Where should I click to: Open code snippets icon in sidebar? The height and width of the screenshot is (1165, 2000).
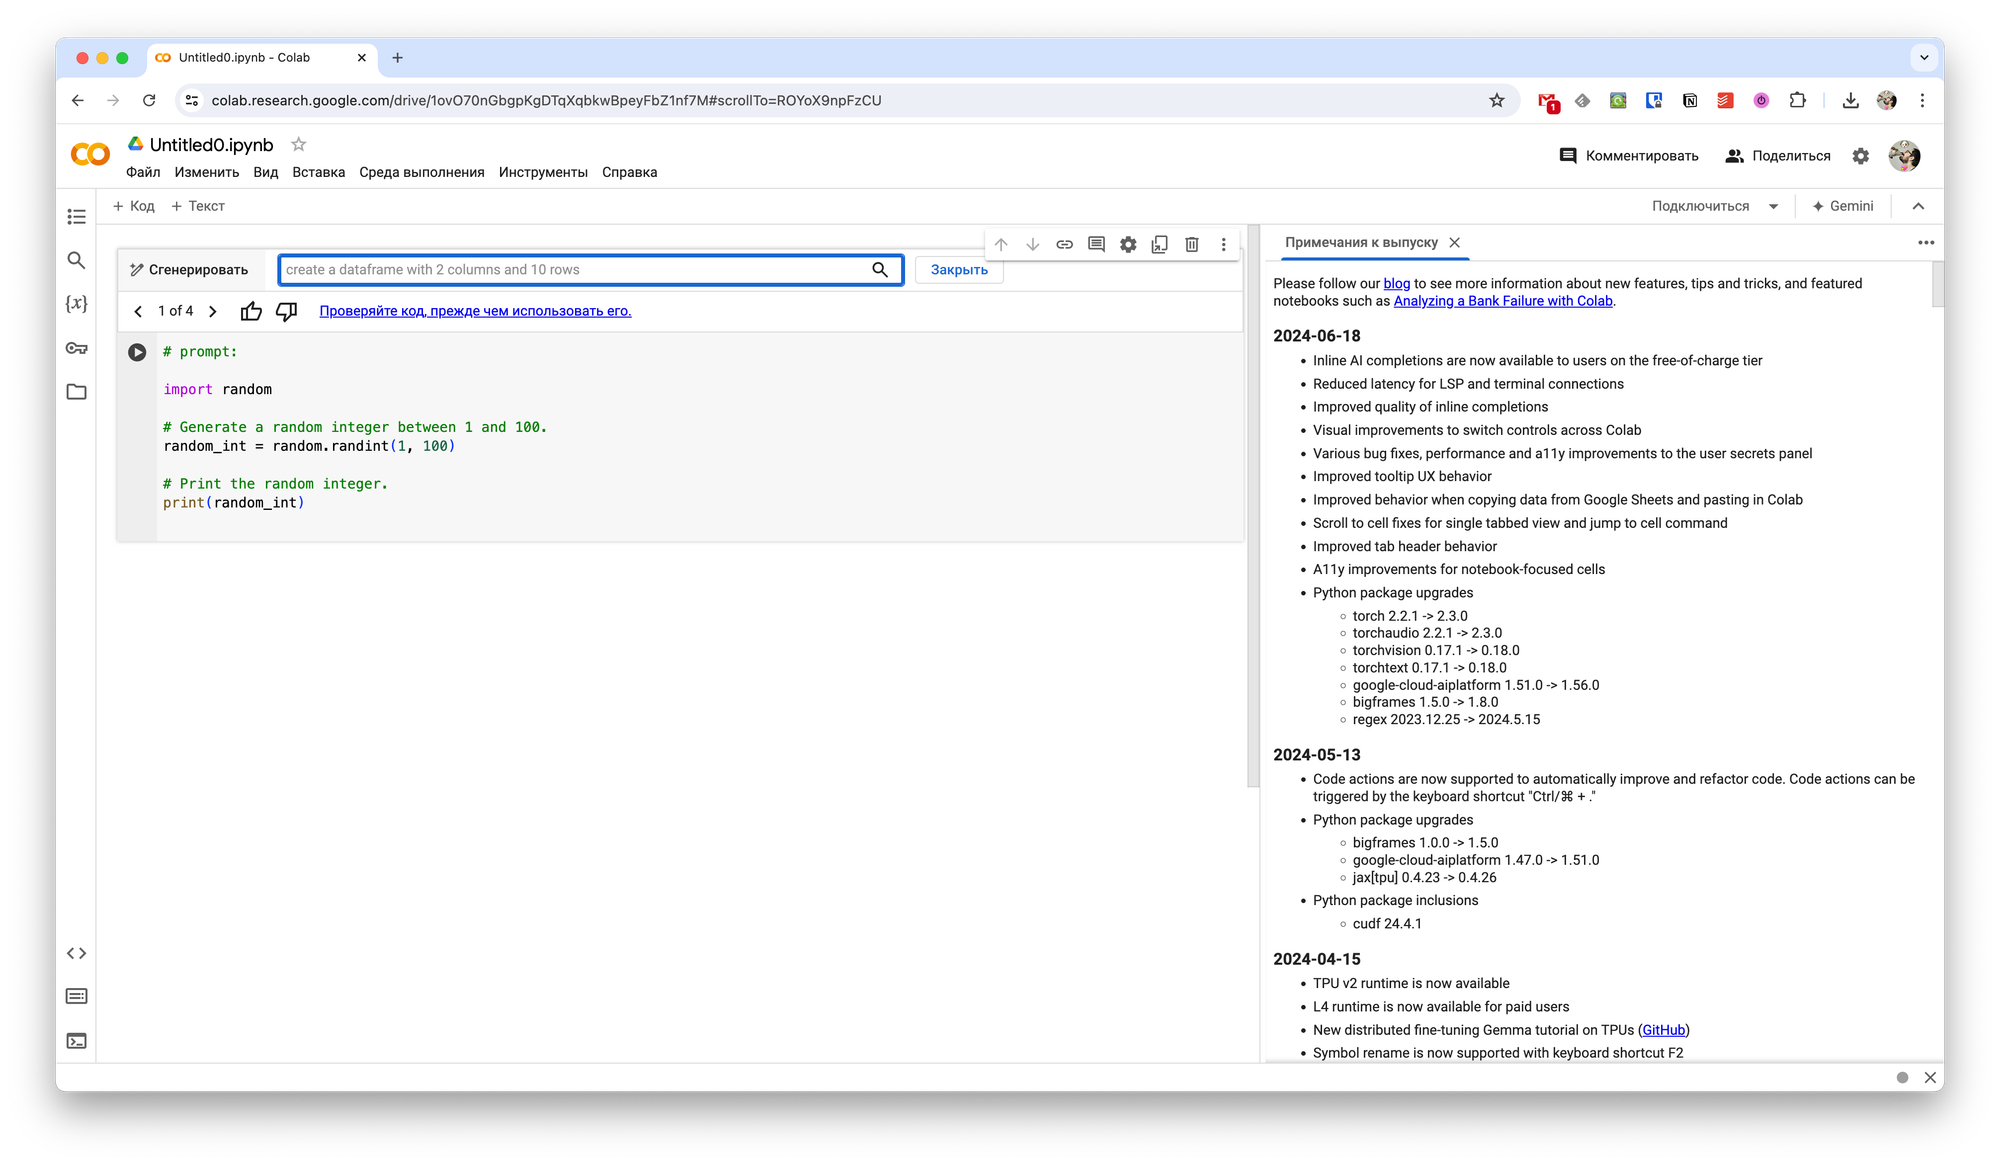76,953
